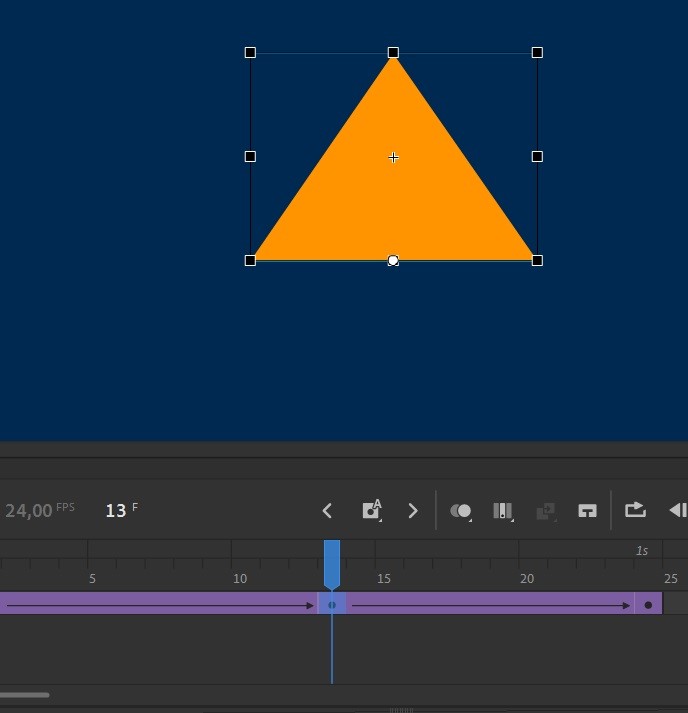The image size is (688, 713).
Task: Click frame 20 on the timeline ruler
Action: pos(527,578)
